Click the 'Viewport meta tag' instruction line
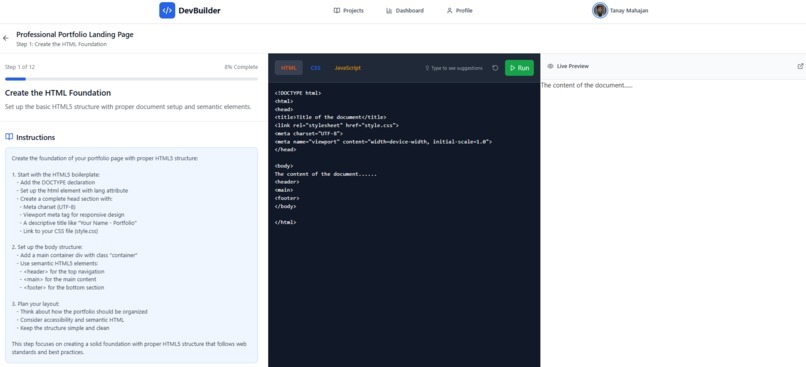The height and width of the screenshot is (367, 806). [x=74, y=214]
